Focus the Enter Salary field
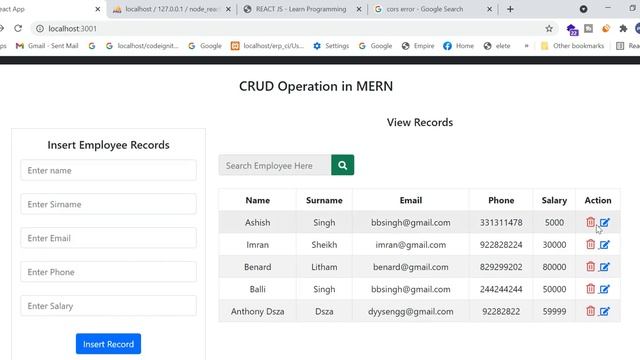 pos(108,306)
